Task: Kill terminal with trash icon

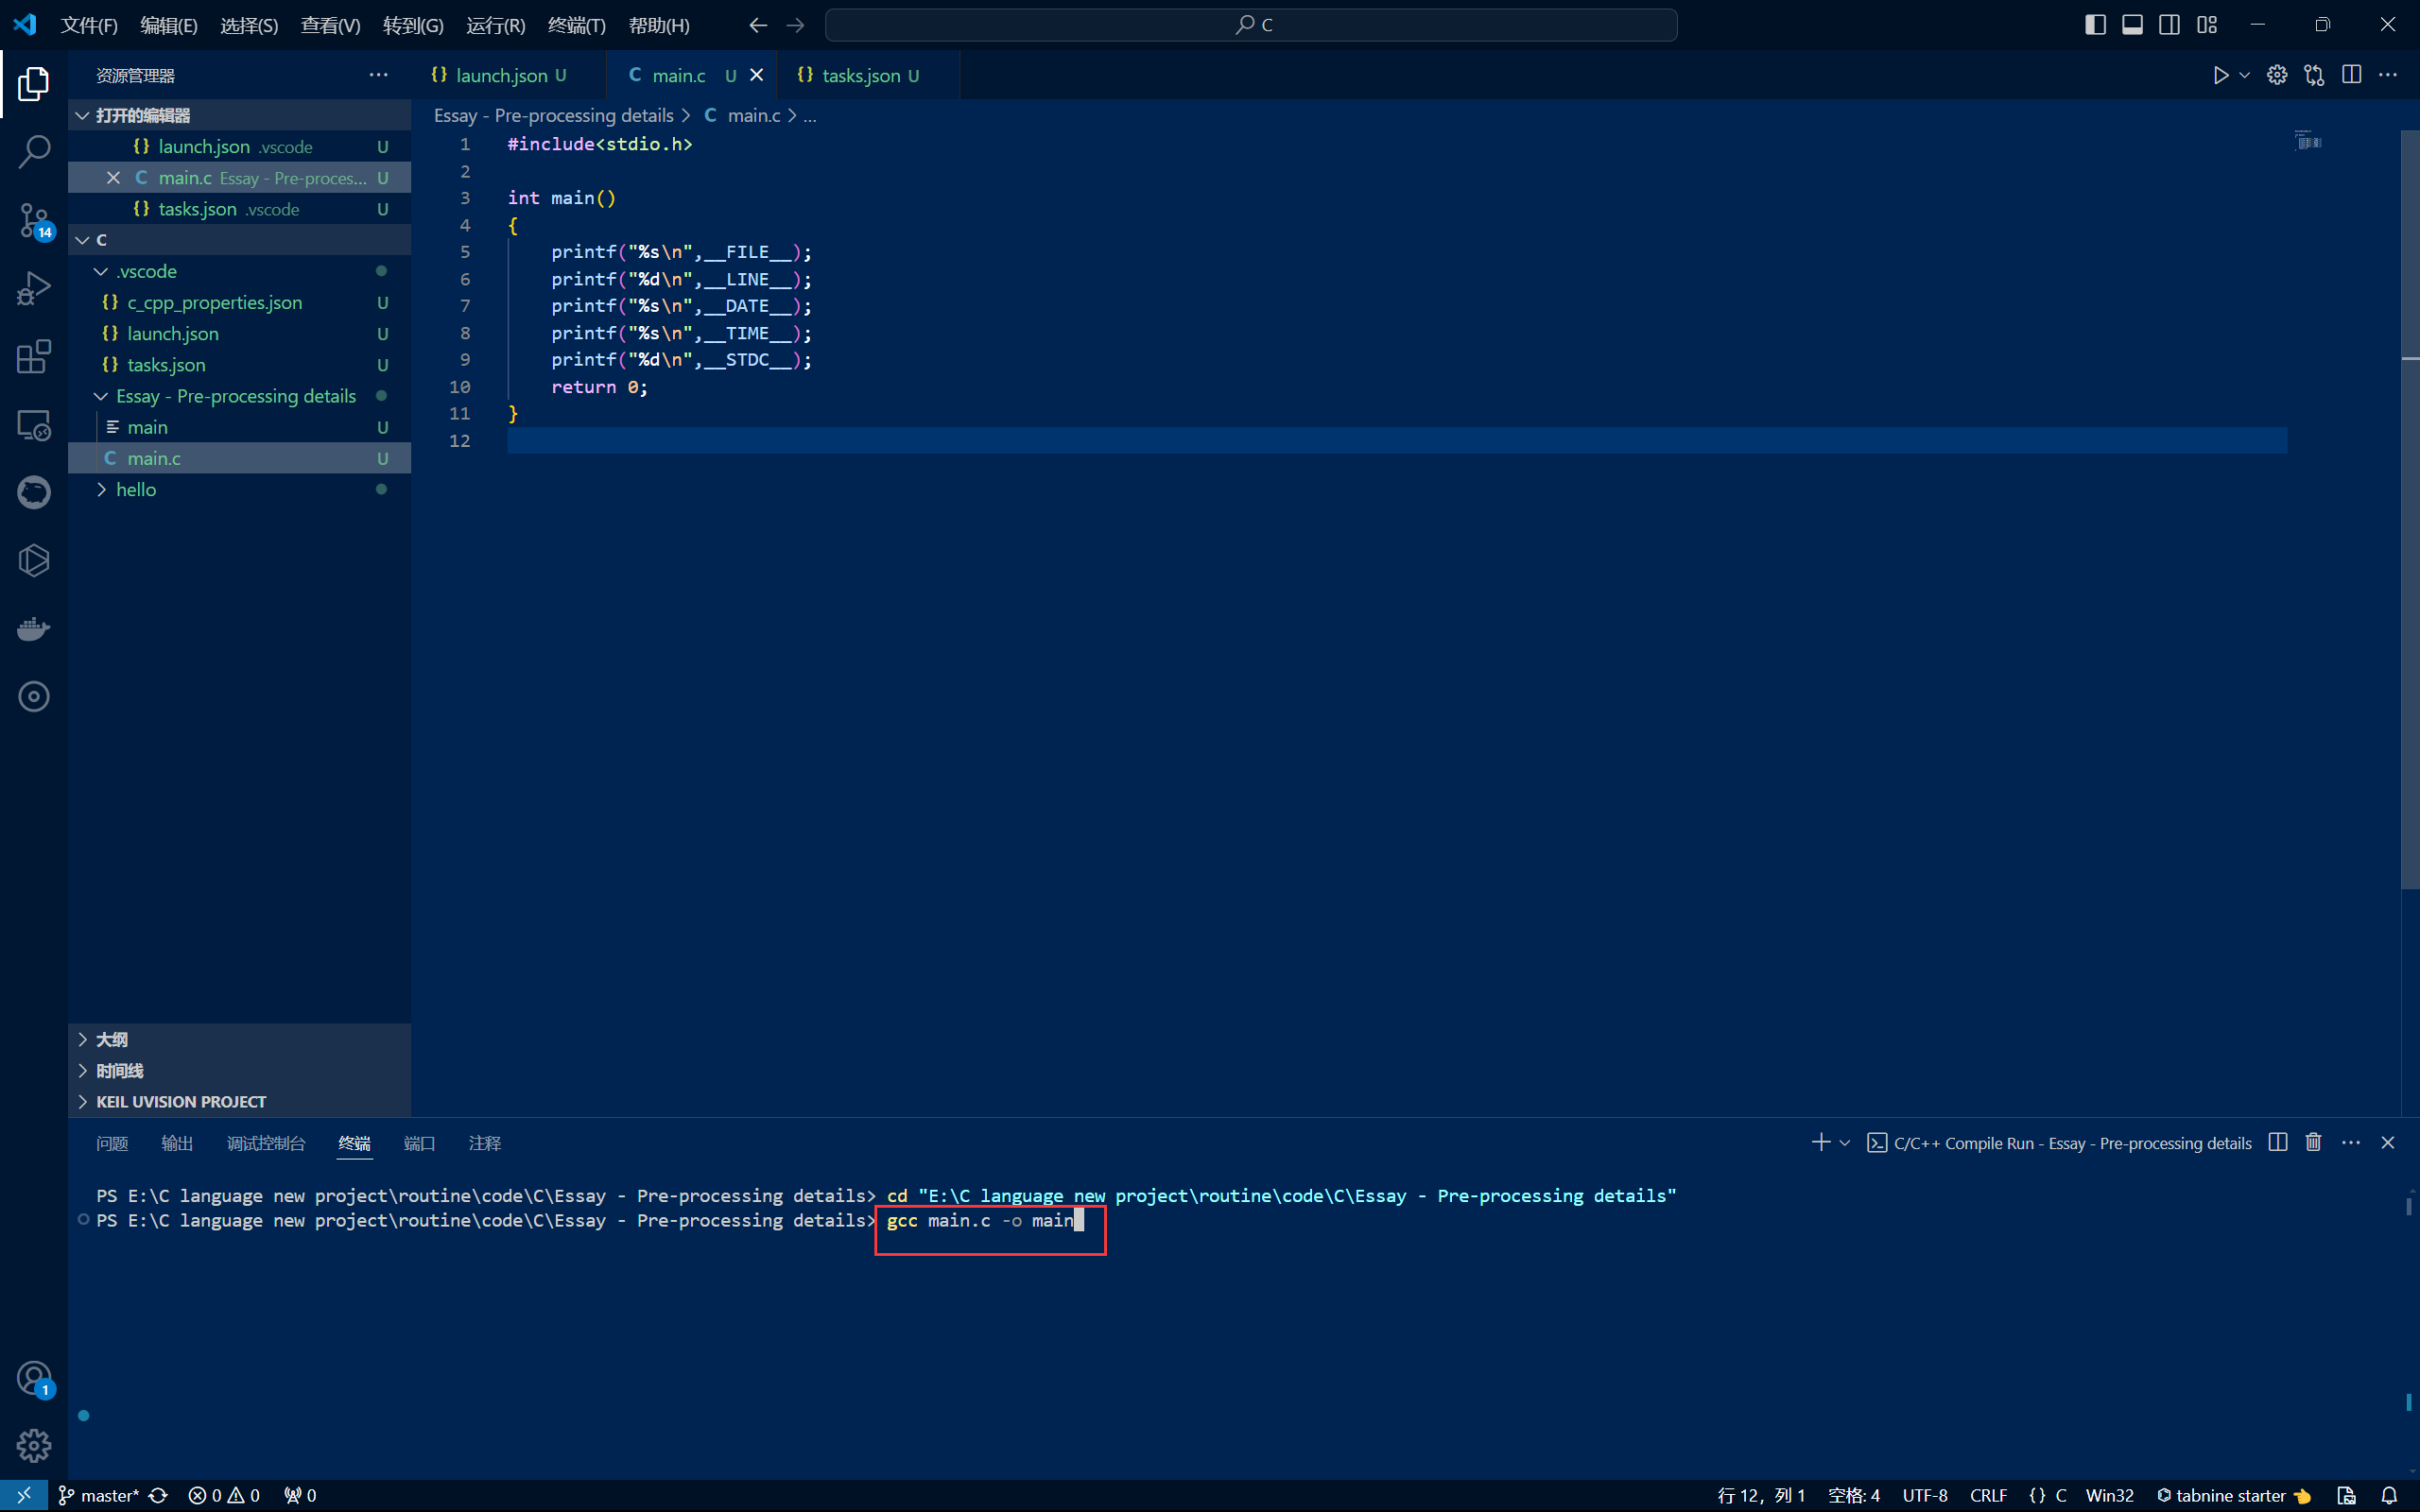Action: pyautogui.click(x=2314, y=1142)
